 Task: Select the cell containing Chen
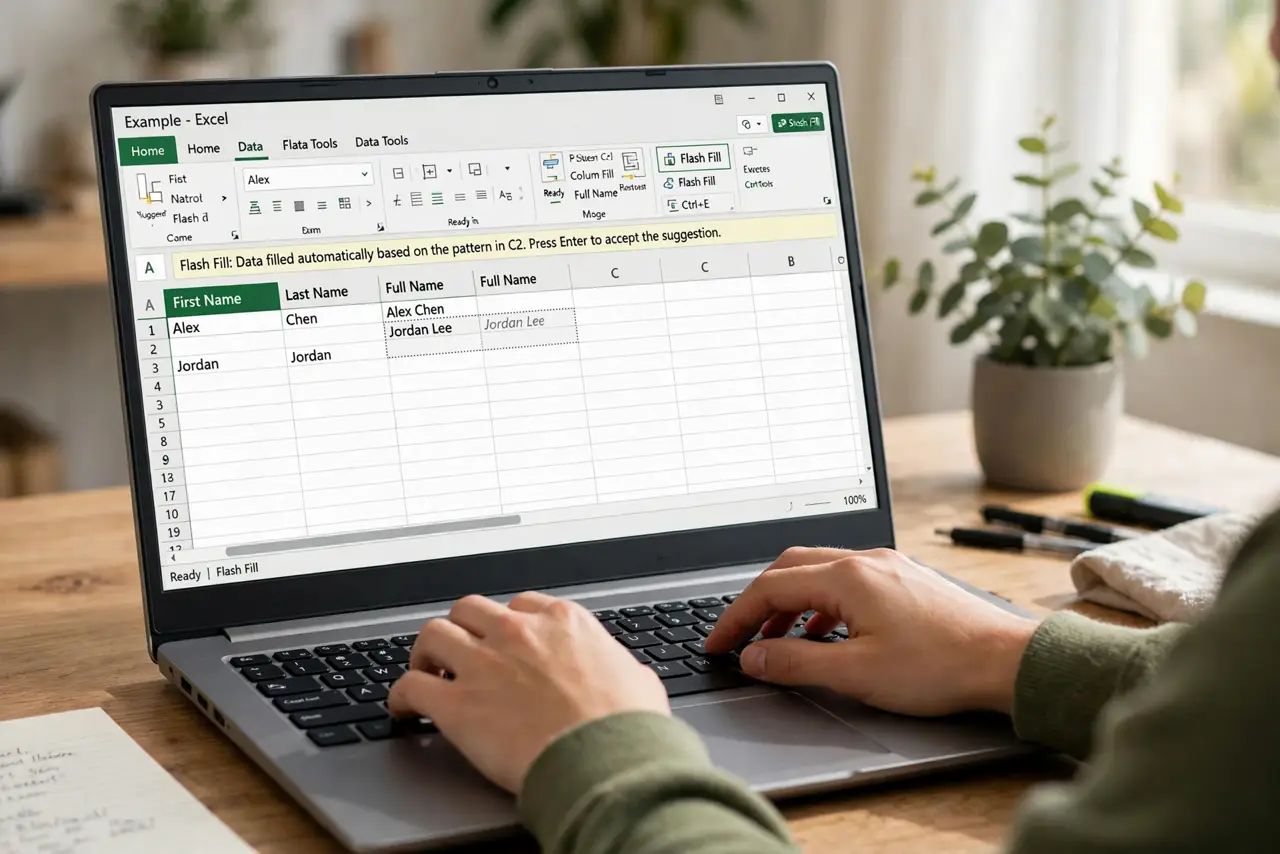332,319
